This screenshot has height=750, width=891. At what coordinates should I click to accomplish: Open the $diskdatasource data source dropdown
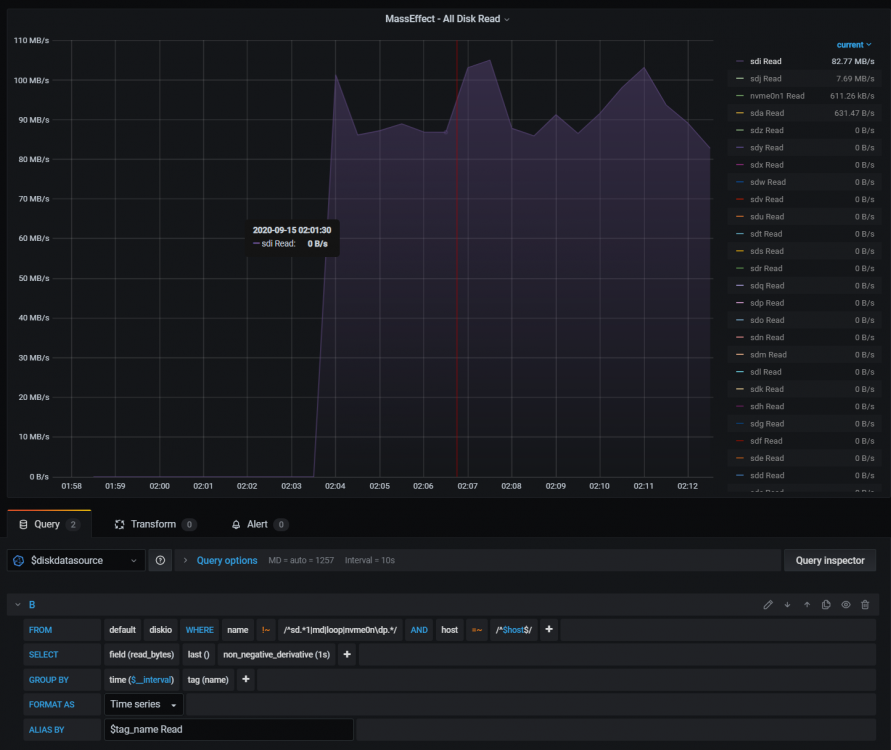click(x=76, y=560)
